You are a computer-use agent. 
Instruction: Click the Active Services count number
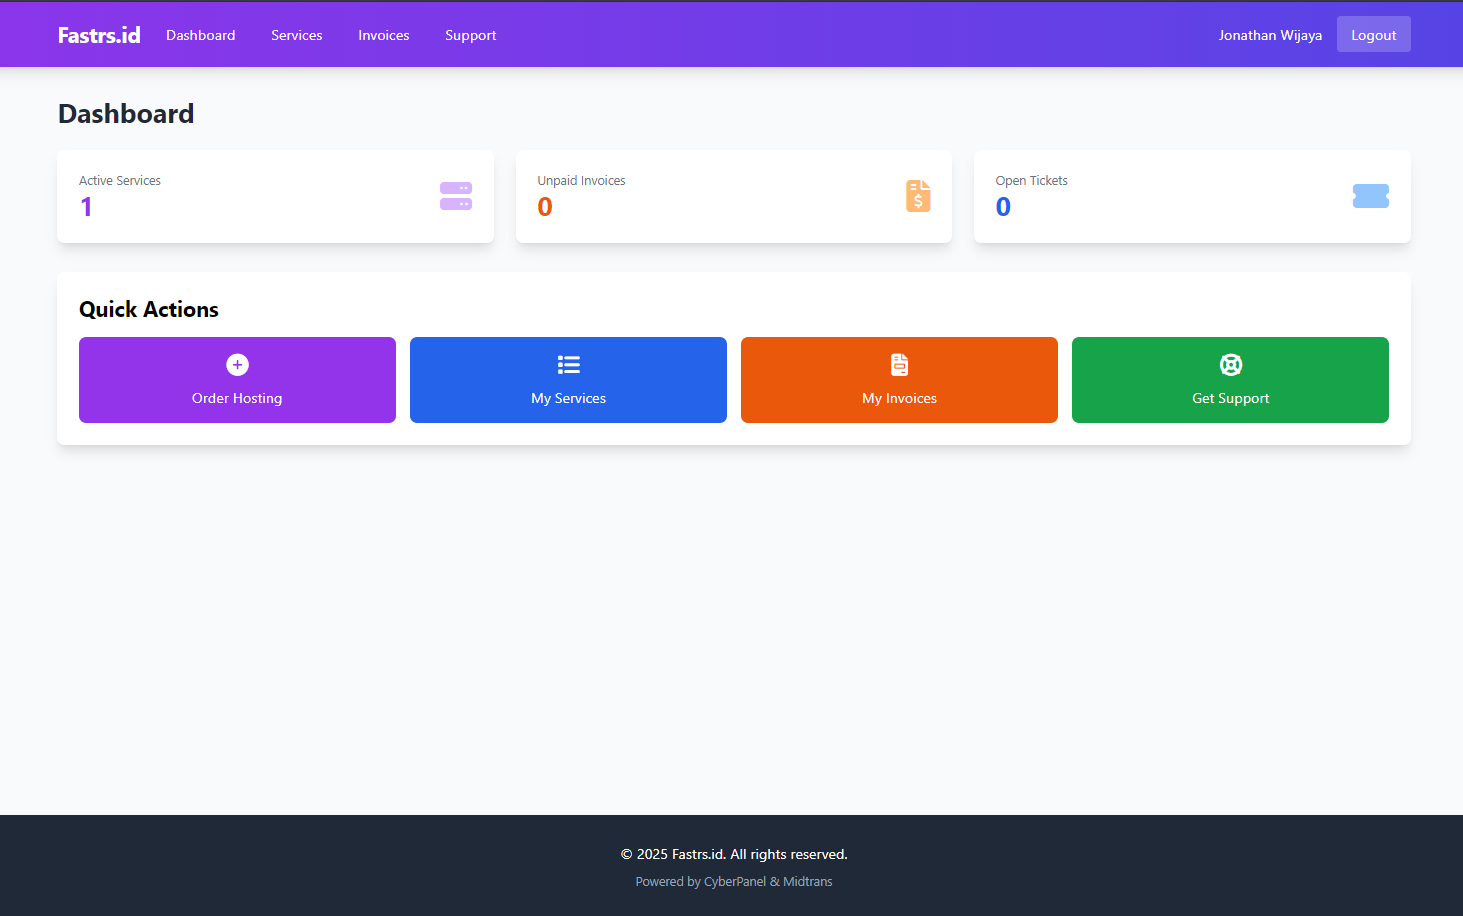[86, 207]
